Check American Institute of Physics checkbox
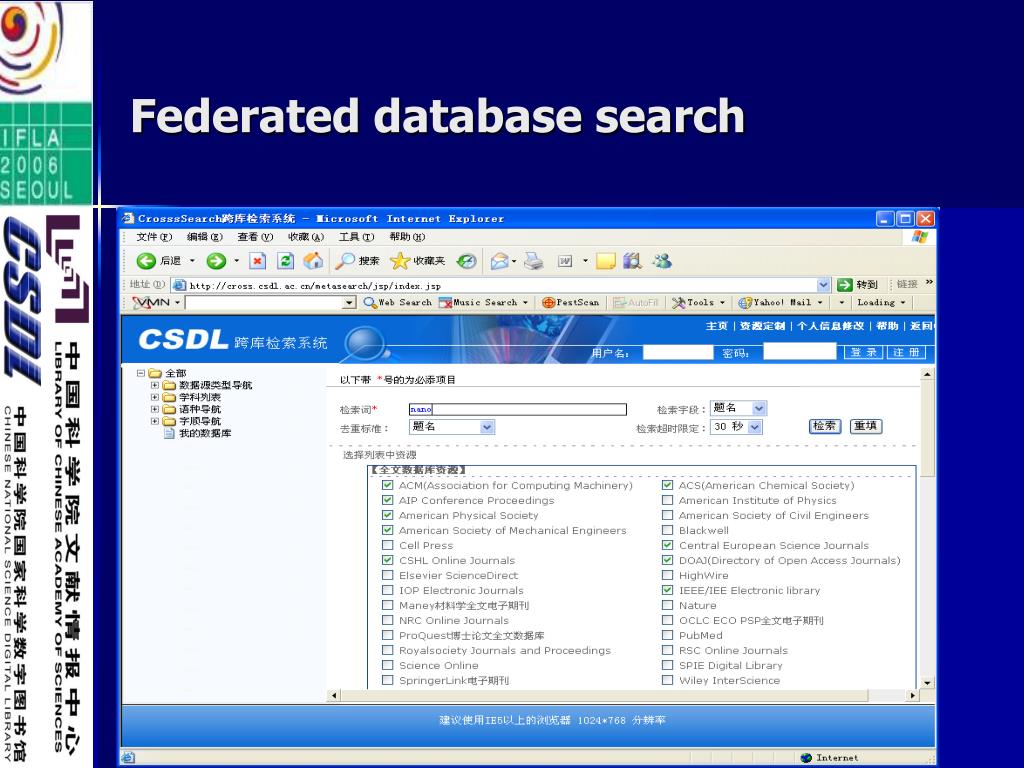This screenshot has width=1024, height=768. click(667, 500)
